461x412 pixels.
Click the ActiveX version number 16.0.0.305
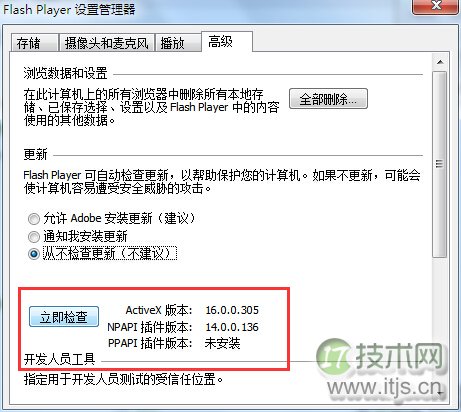(x=232, y=310)
